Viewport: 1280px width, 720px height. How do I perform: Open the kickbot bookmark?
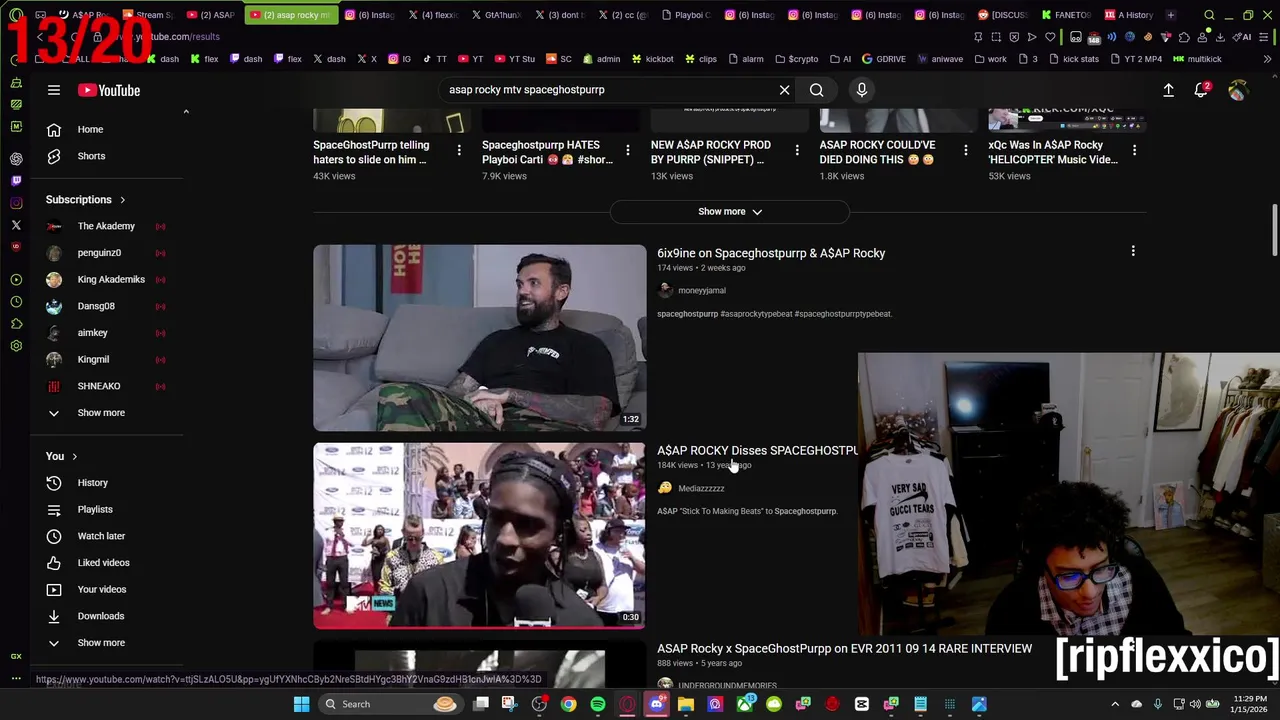coord(652,59)
